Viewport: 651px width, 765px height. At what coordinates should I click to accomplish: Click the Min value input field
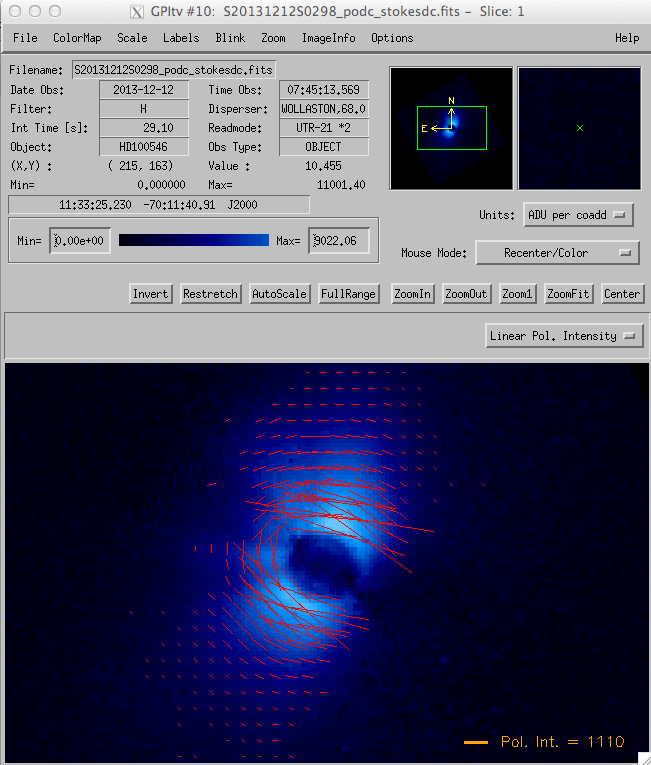click(80, 241)
